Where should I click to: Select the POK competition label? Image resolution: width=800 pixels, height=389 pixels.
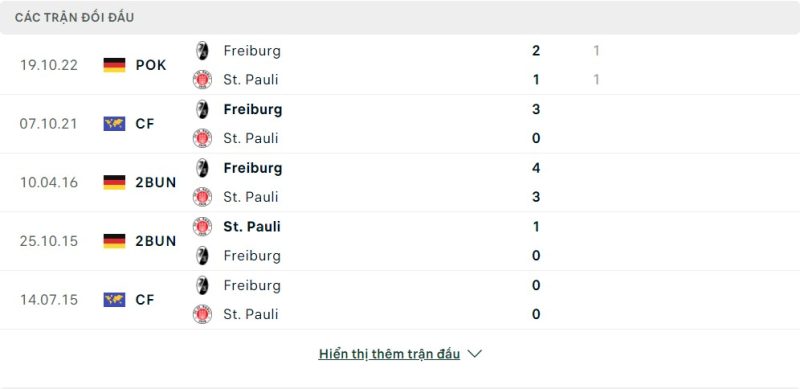click(x=151, y=65)
